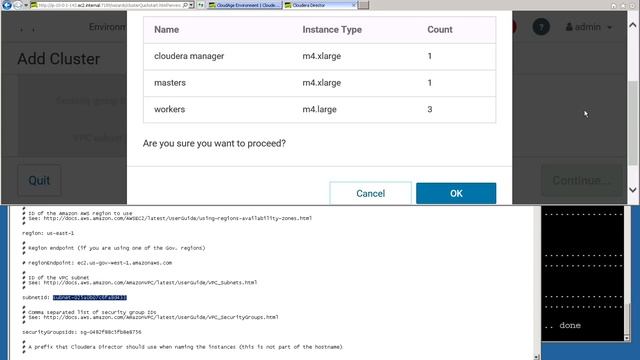Click the terminal window scrollbar down arrow
Viewport: 640px width, 360px height.
(627, 338)
